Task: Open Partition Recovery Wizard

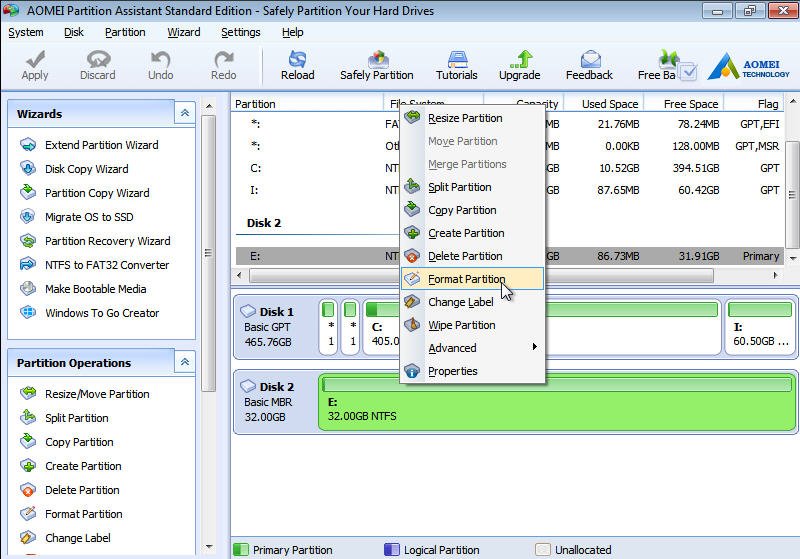Action: (108, 241)
